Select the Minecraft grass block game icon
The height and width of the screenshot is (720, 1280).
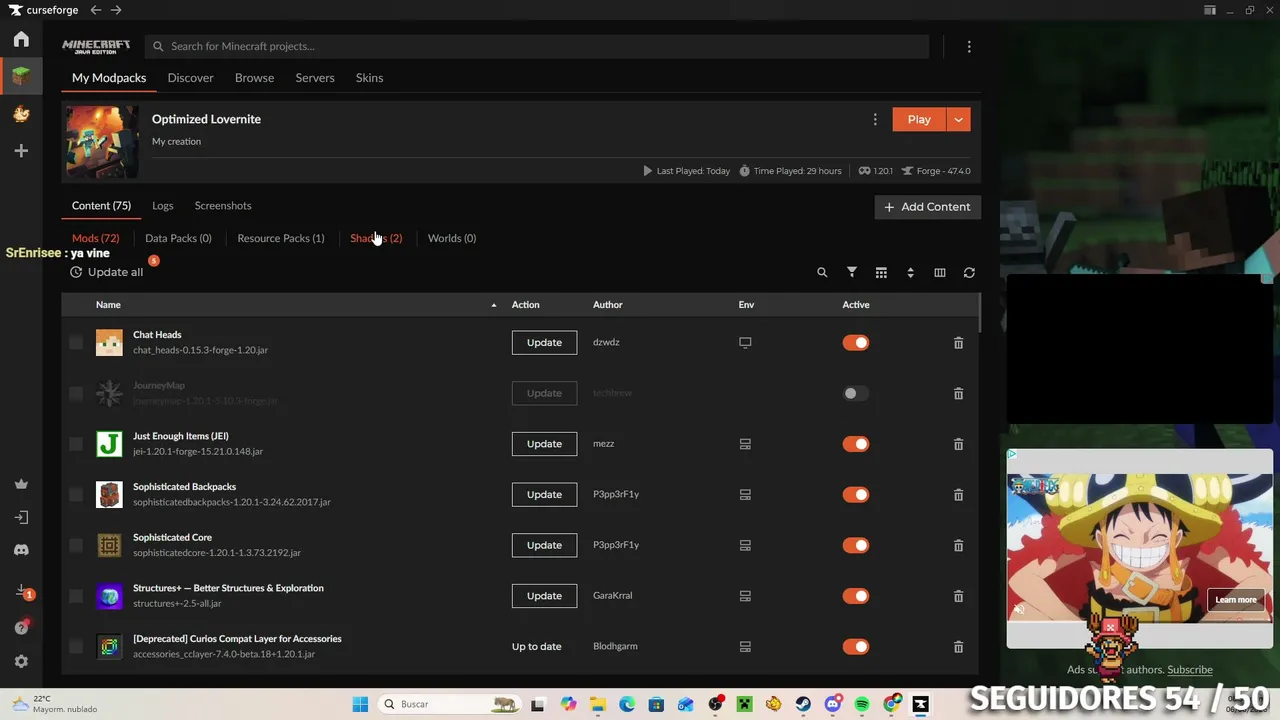click(x=21, y=76)
